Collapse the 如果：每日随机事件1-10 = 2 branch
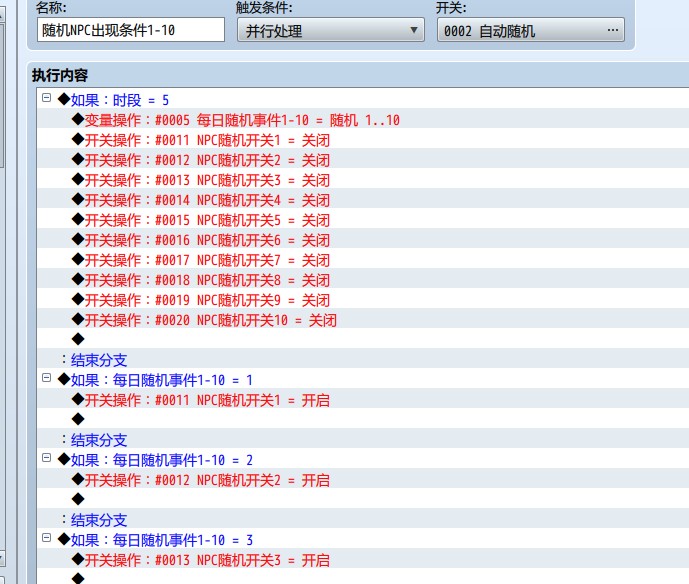 point(46,457)
